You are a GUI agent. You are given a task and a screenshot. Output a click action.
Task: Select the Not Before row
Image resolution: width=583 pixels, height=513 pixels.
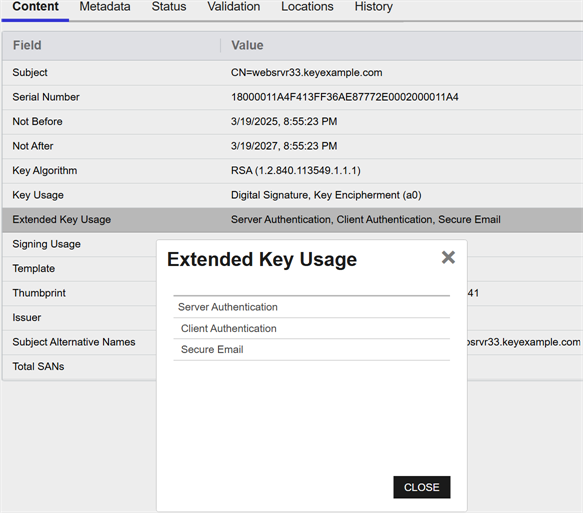pos(292,122)
